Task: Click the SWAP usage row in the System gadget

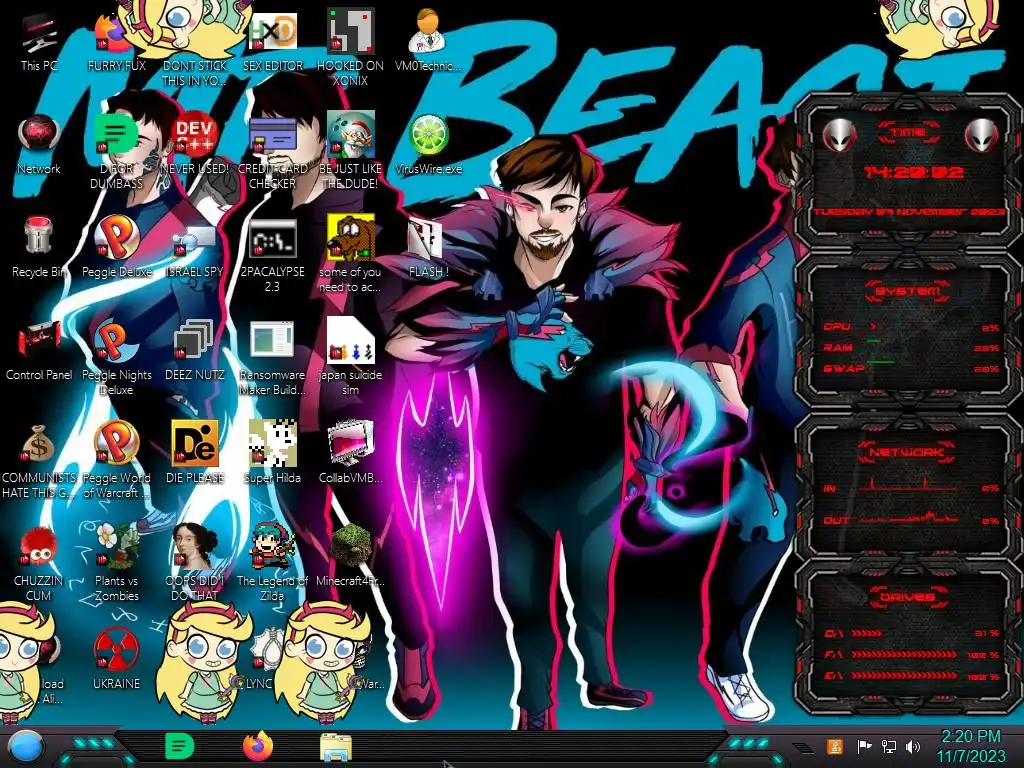Action: (911, 368)
